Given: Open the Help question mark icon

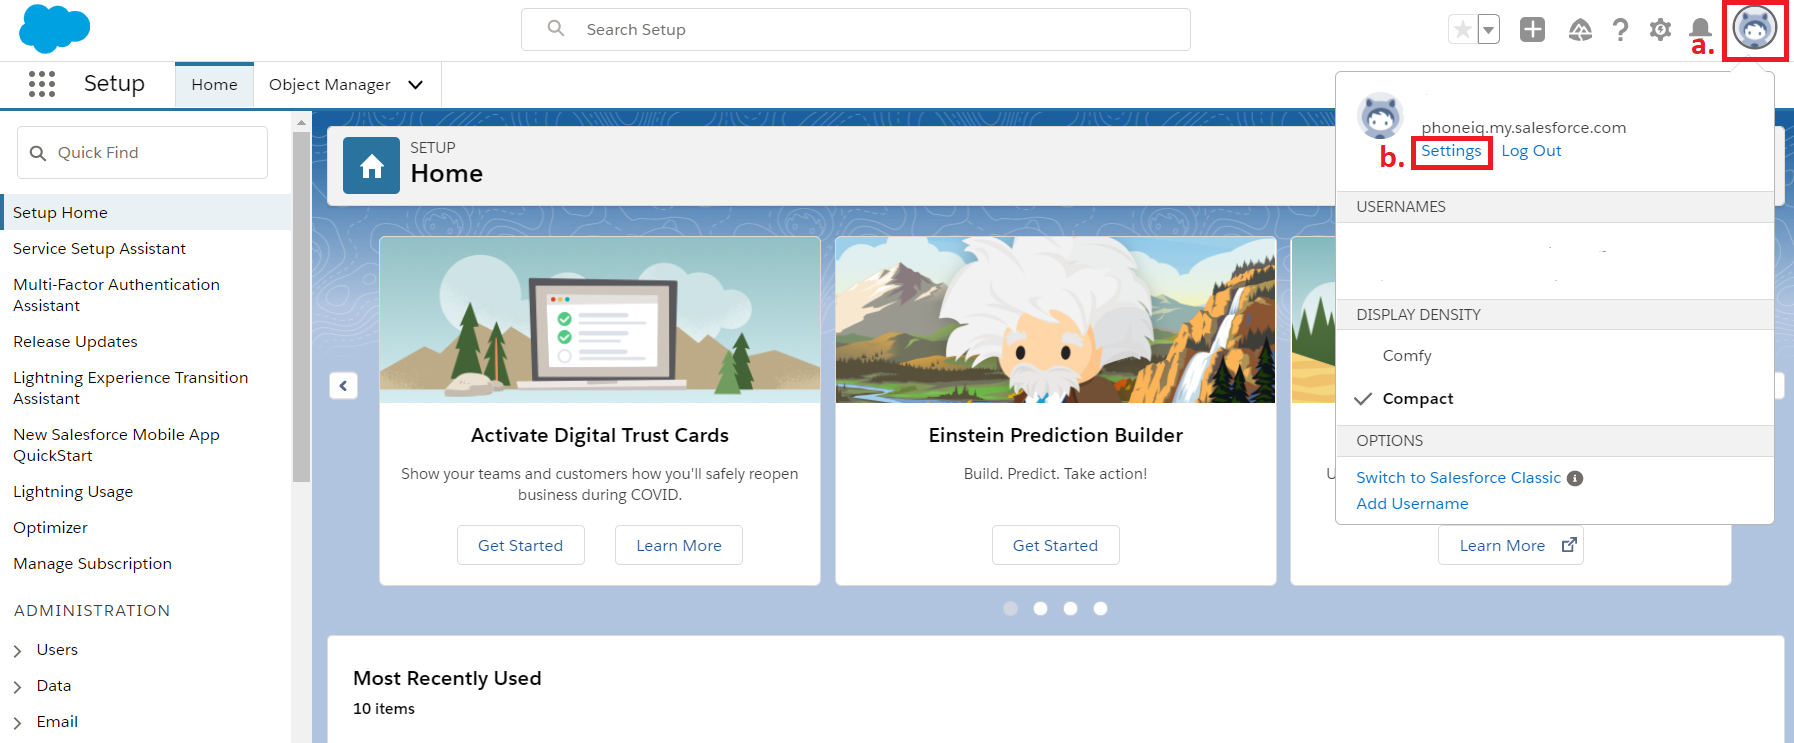Looking at the screenshot, I should tap(1620, 30).
